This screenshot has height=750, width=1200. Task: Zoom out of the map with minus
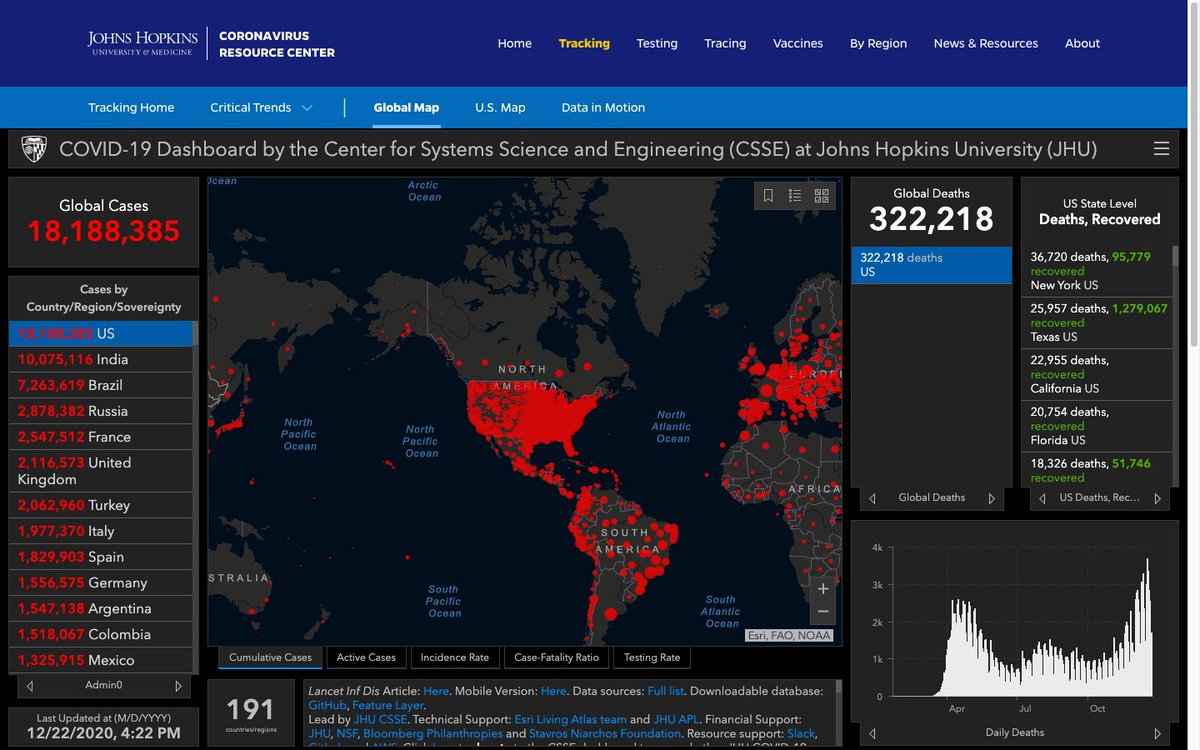click(x=823, y=612)
